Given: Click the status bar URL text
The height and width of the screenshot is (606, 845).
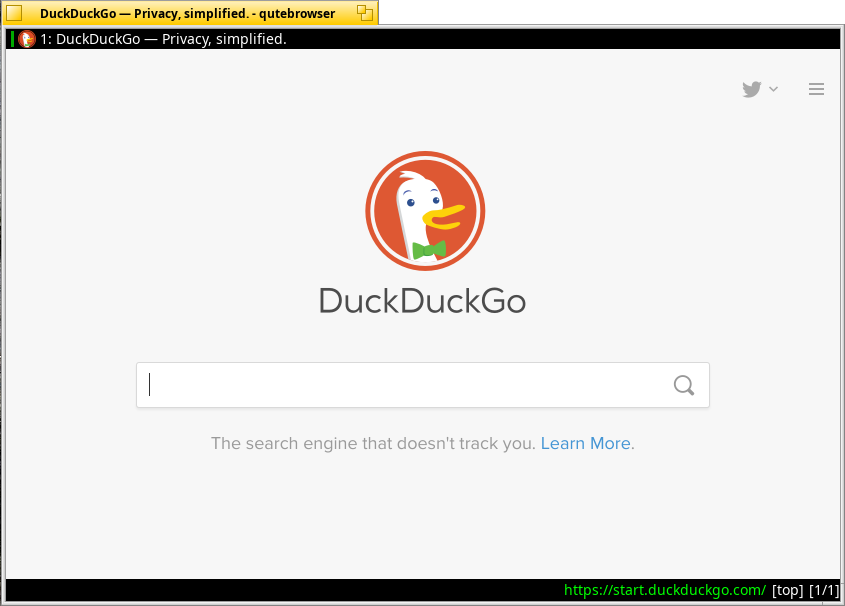Looking at the screenshot, I should click(x=664, y=590).
